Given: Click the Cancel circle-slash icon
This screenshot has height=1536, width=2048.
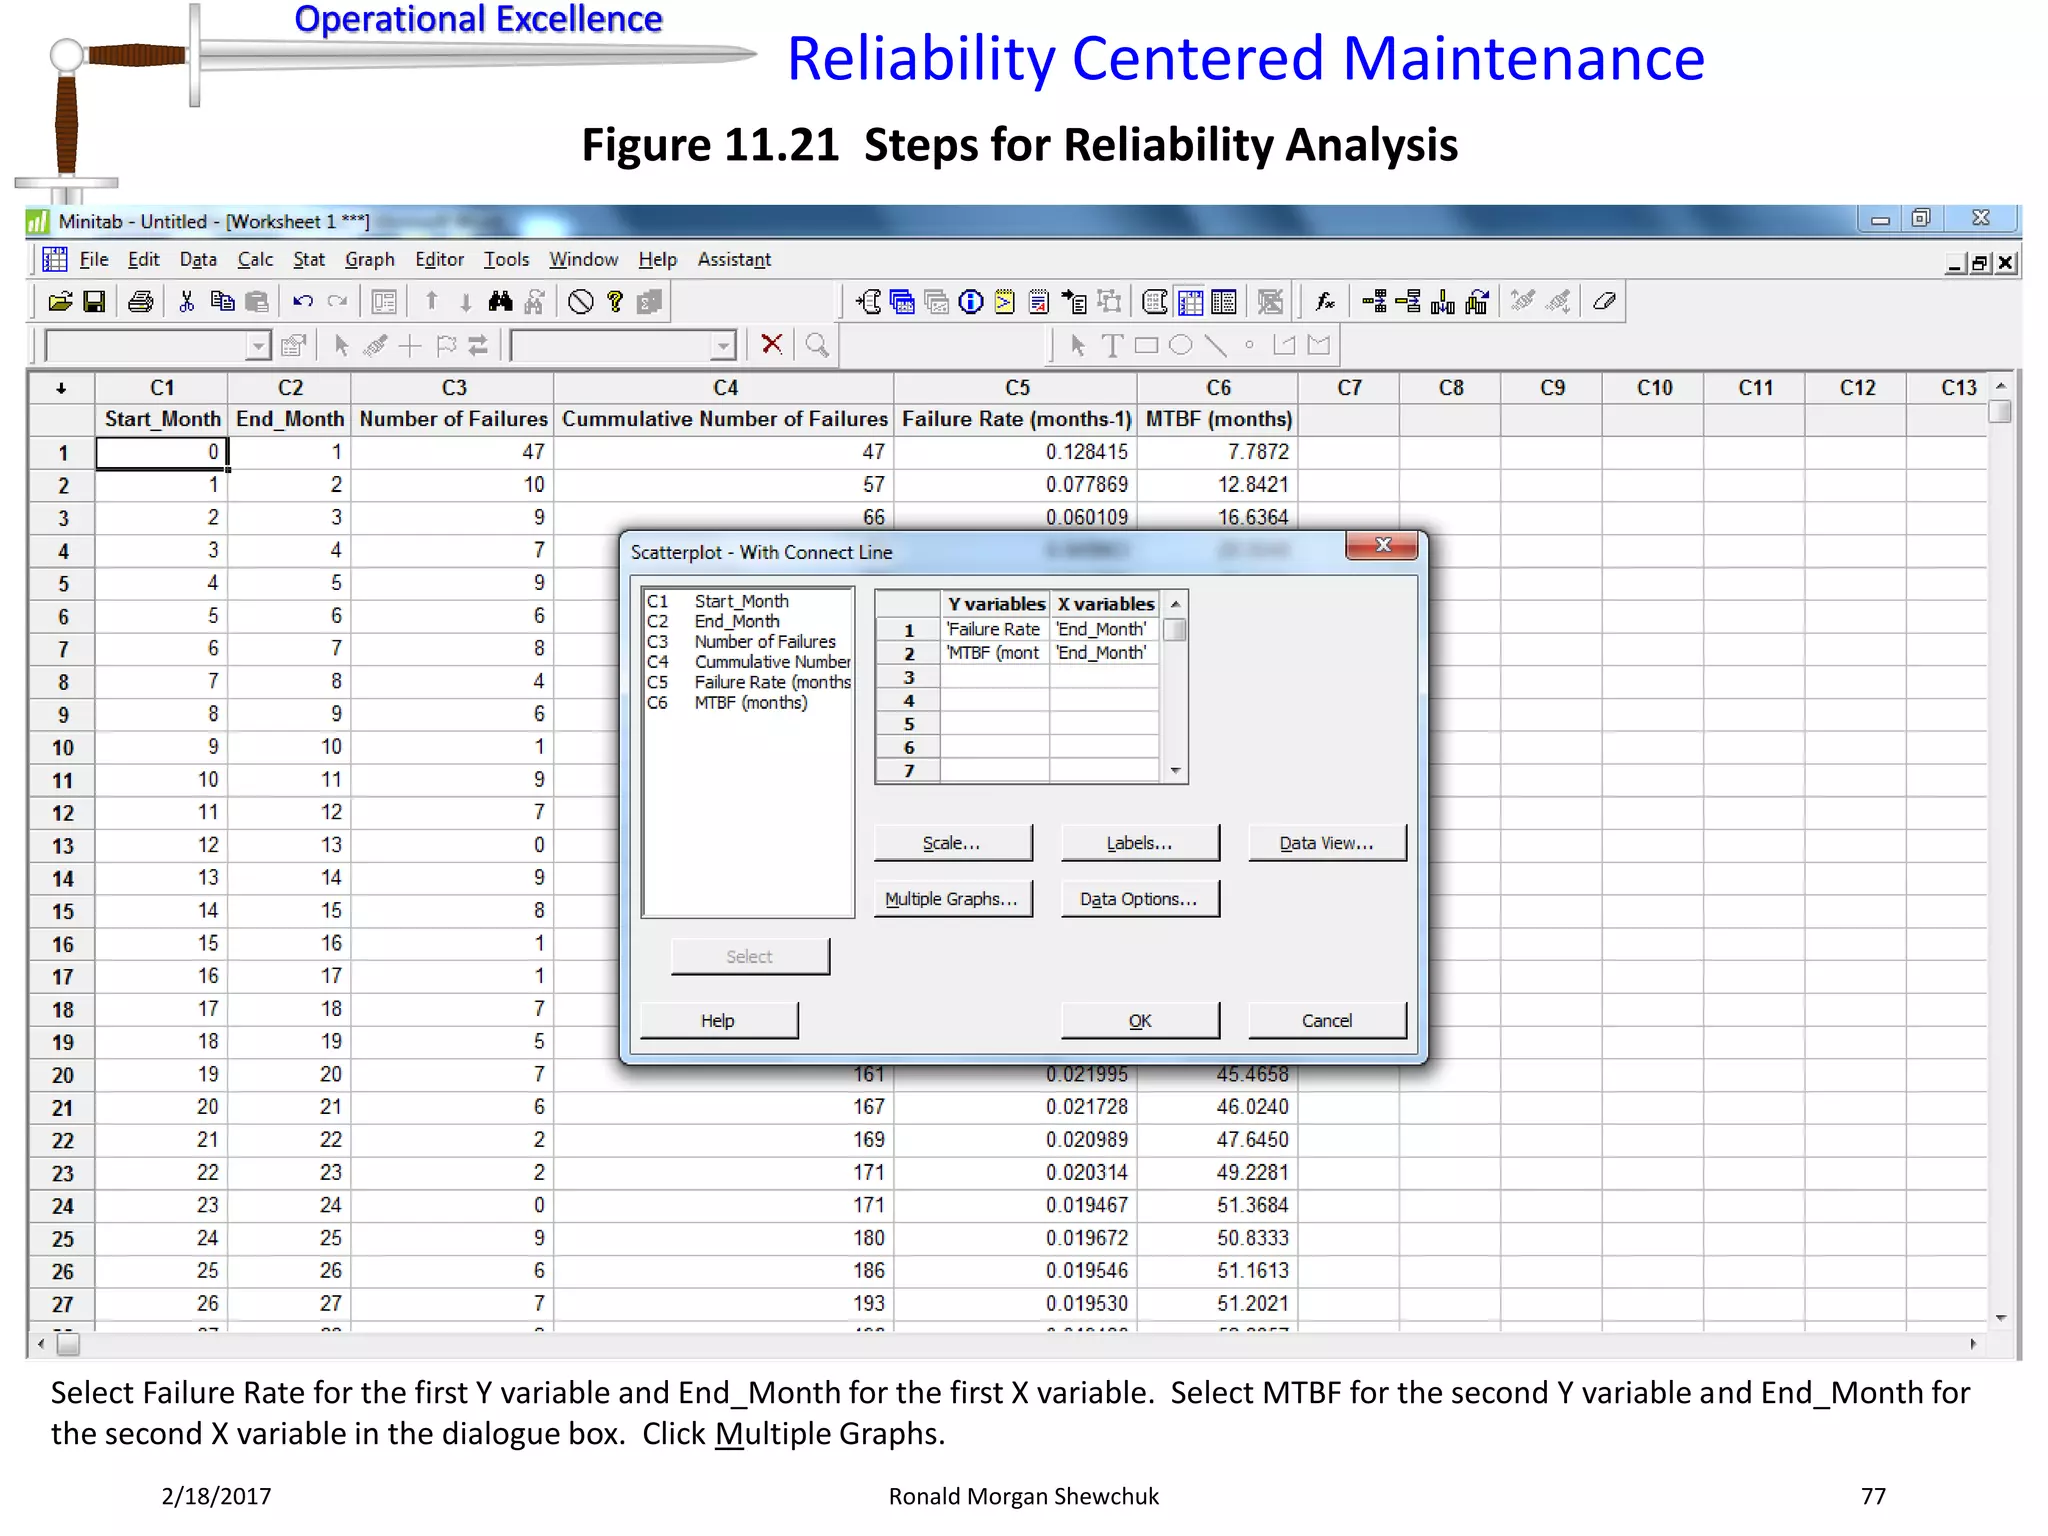Looking at the screenshot, I should pyautogui.click(x=581, y=302).
